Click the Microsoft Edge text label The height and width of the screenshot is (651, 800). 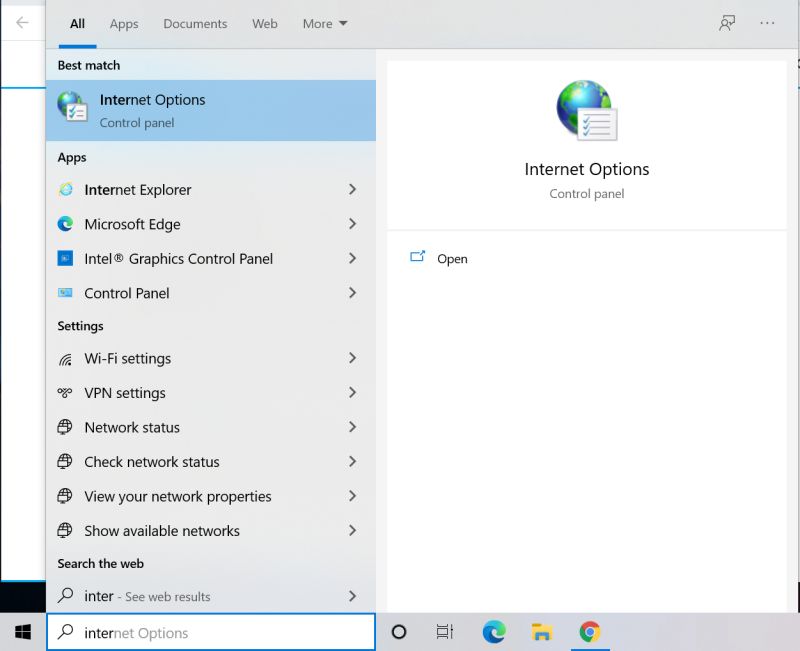click(x=133, y=224)
